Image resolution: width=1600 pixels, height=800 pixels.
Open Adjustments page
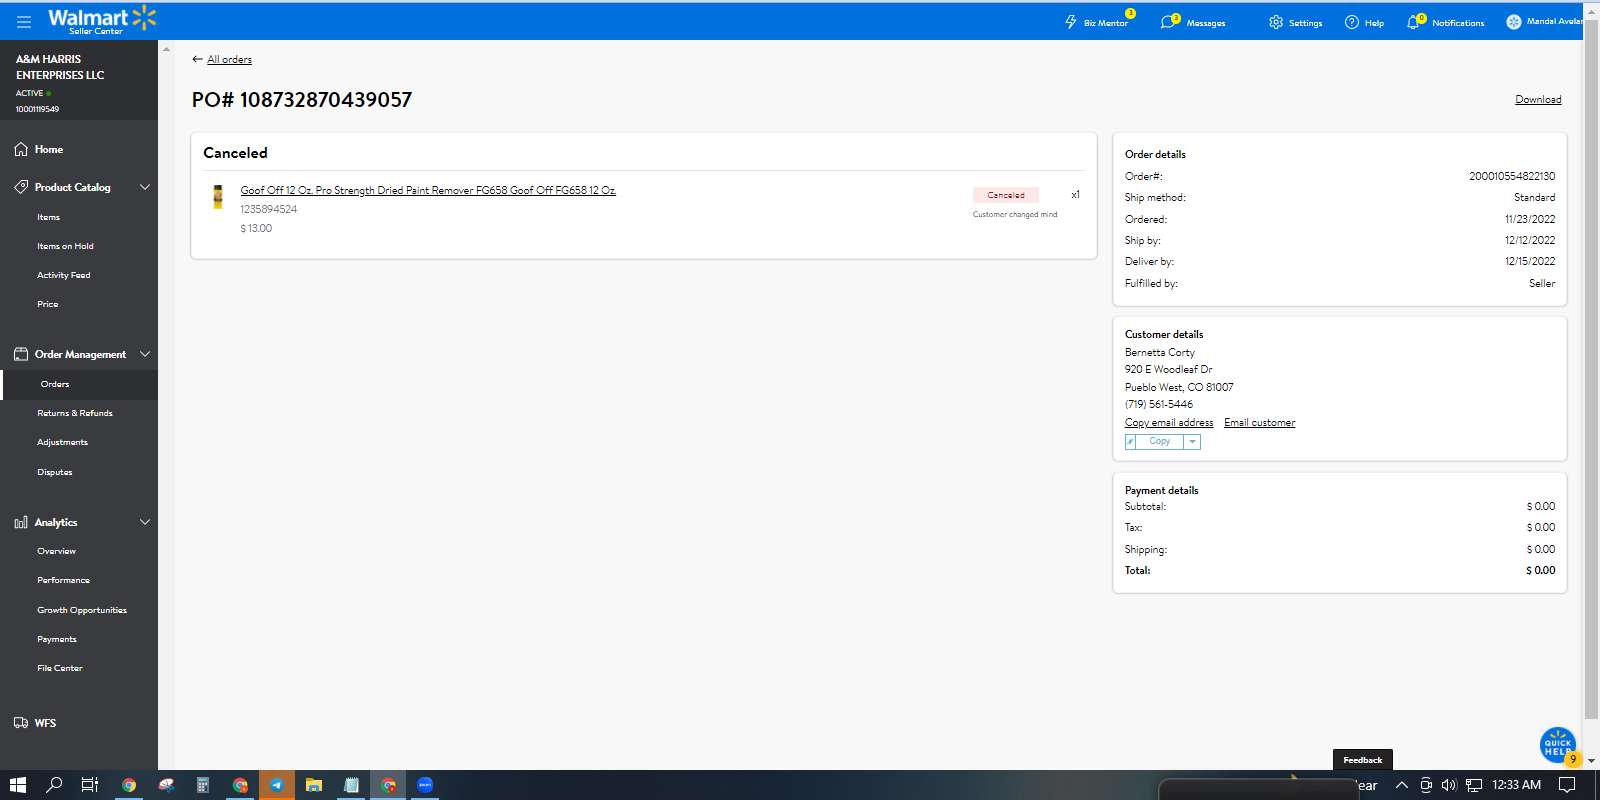point(62,442)
